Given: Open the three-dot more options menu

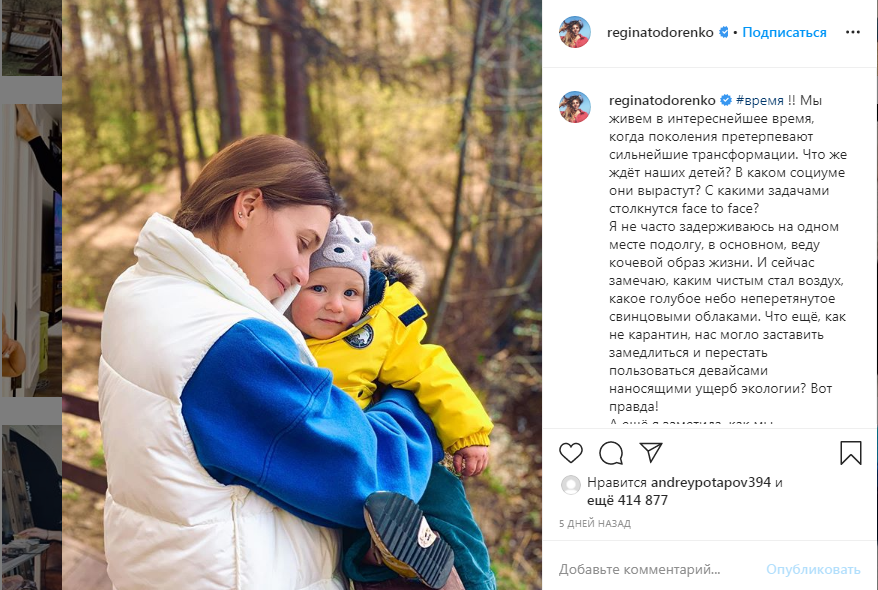Looking at the screenshot, I should click(852, 32).
